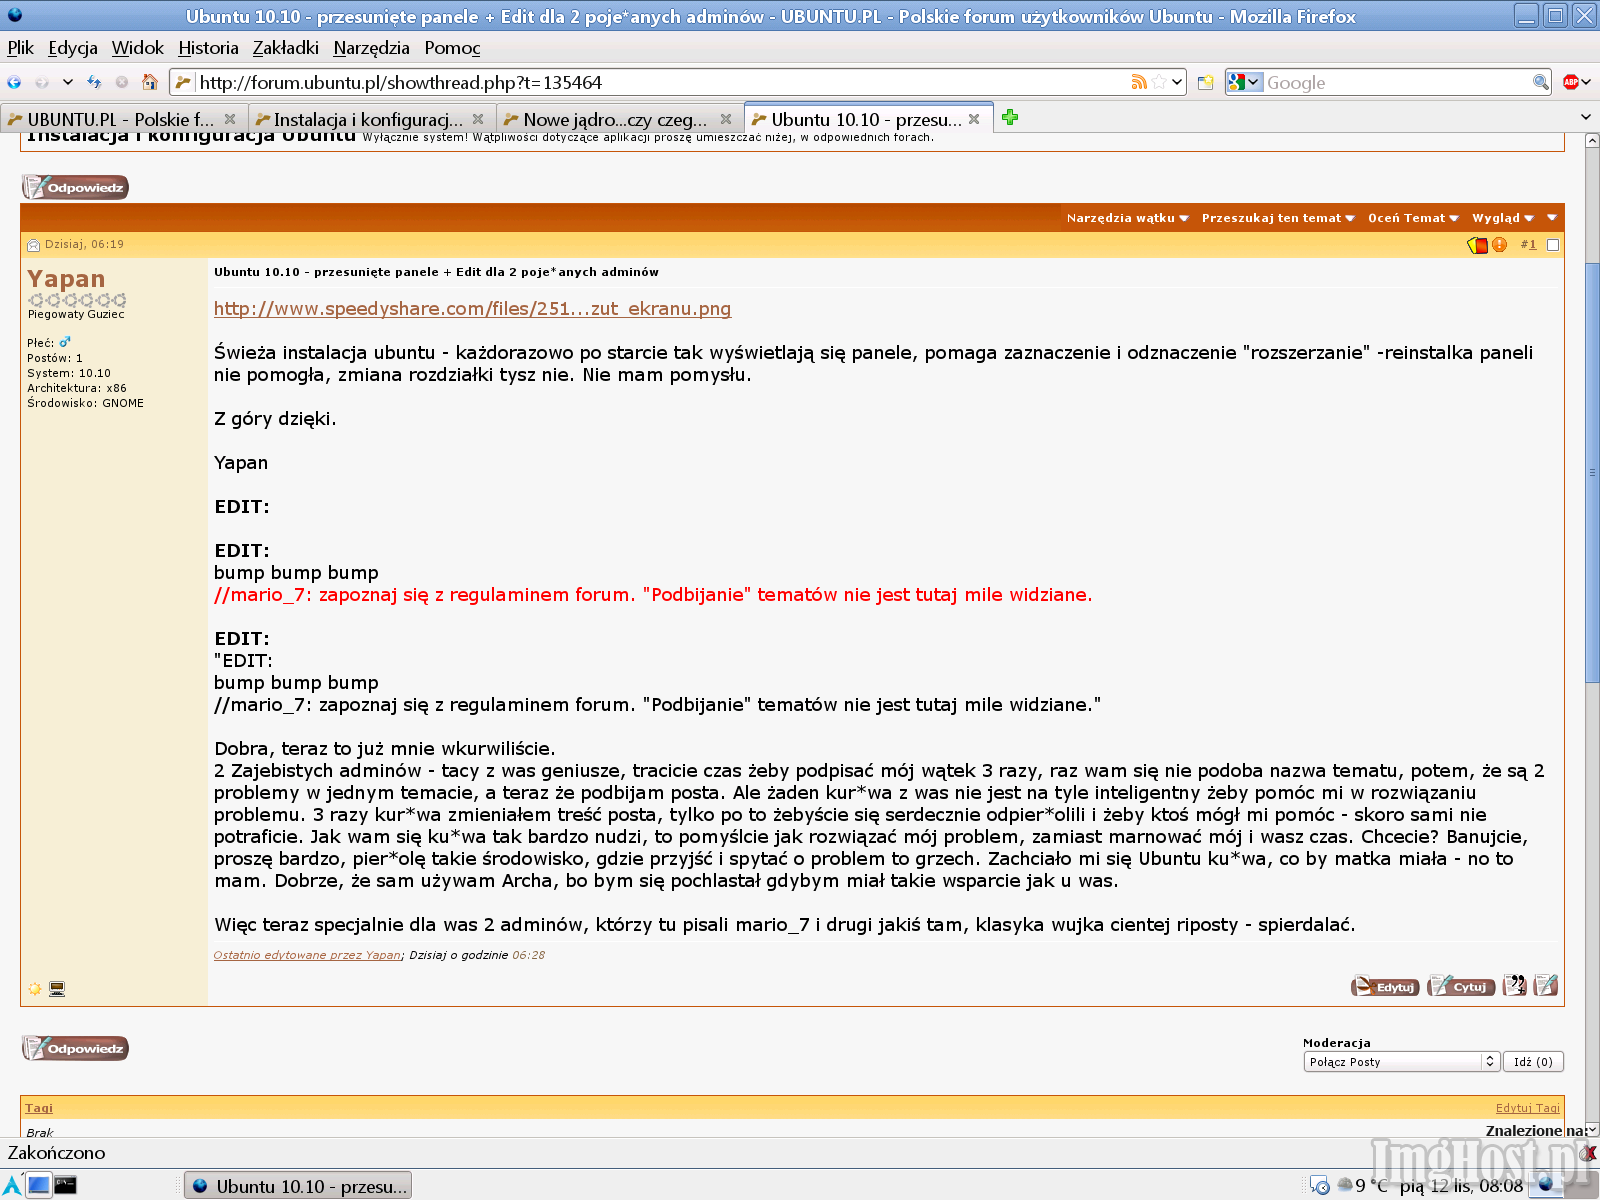Close the Ubuntu 10.10 - przesu... tab

(974, 119)
